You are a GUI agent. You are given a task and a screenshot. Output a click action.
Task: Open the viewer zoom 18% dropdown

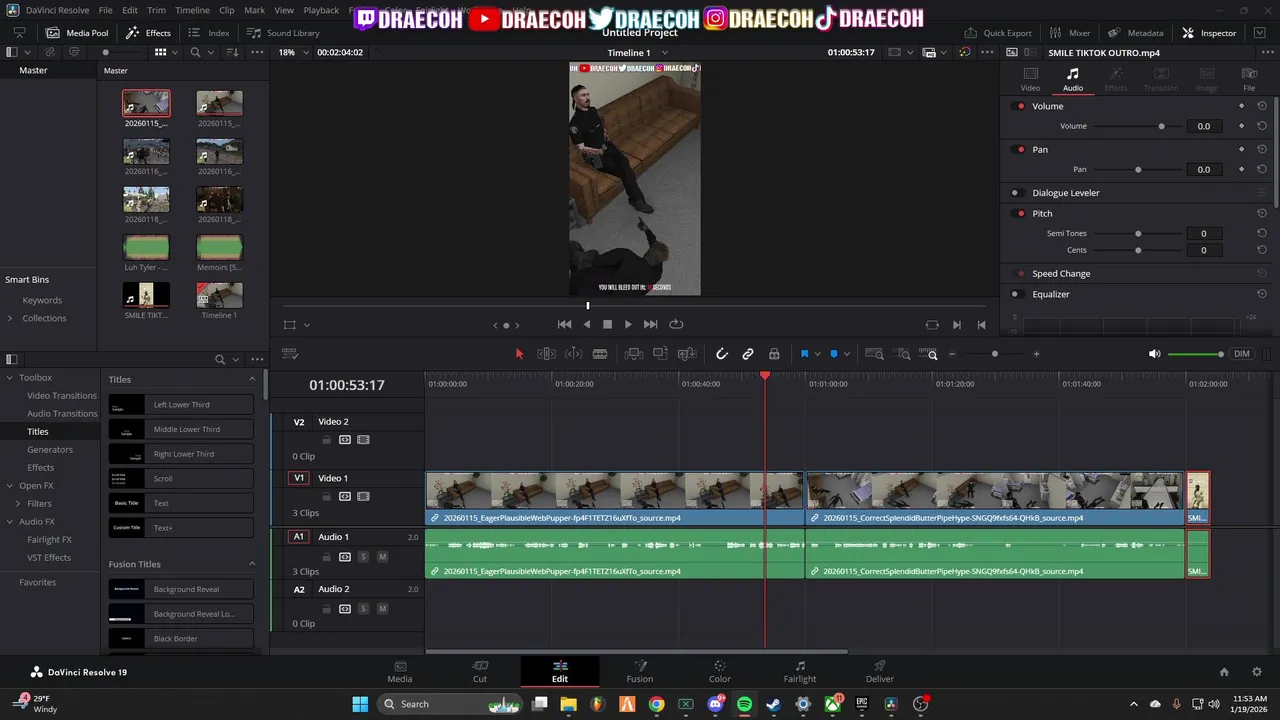click(294, 52)
